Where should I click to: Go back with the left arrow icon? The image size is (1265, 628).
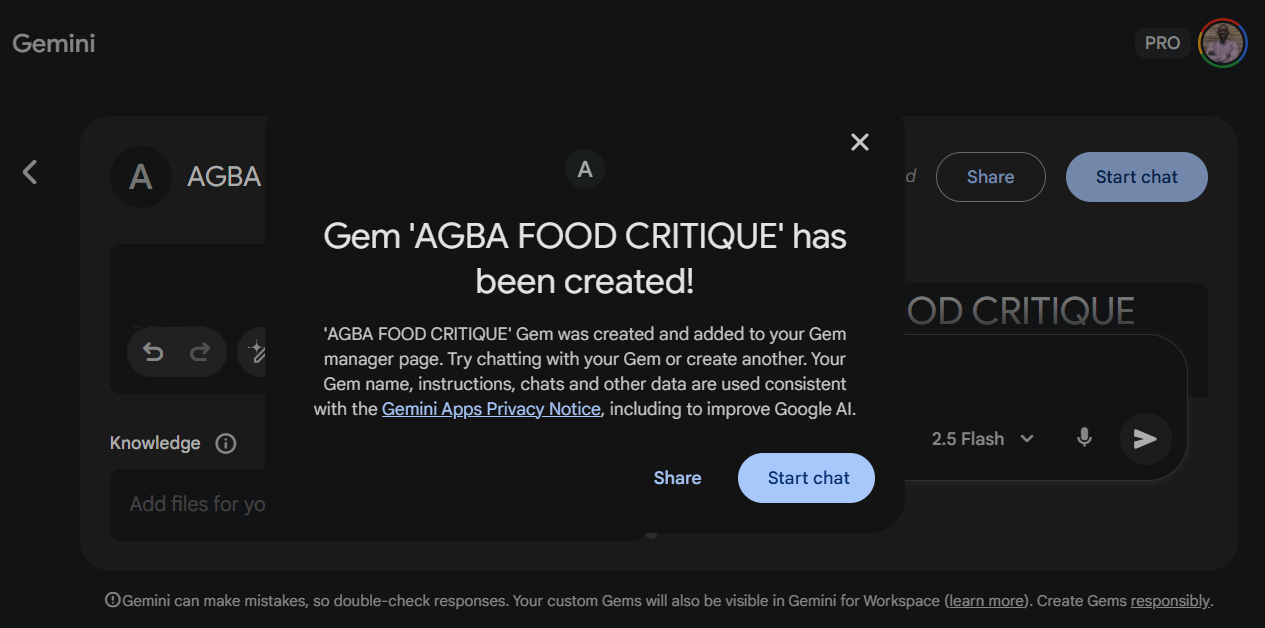point(30,172)
